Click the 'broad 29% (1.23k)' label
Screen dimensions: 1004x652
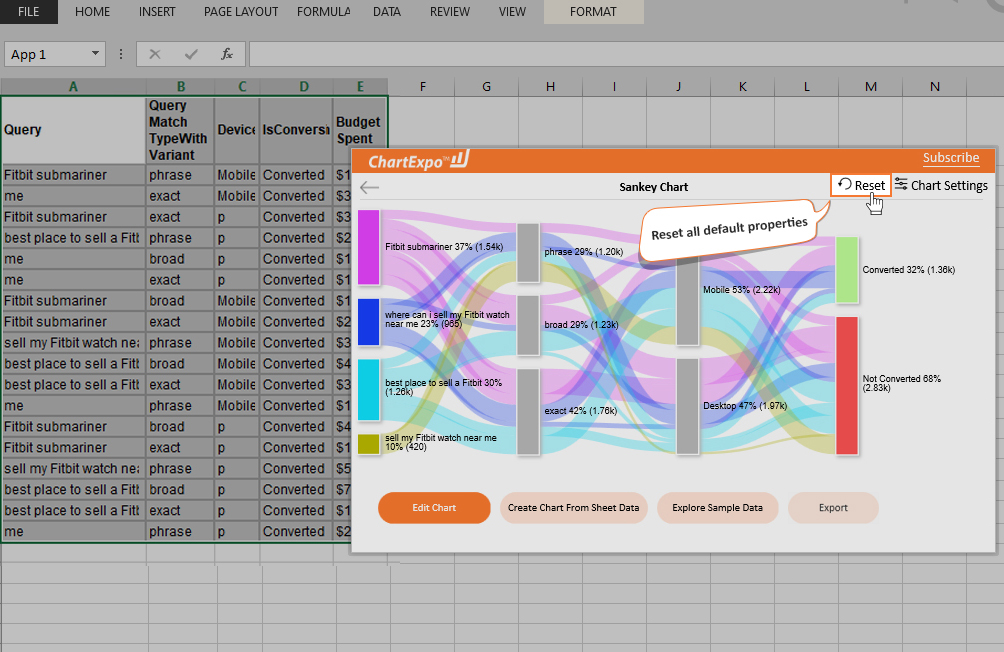click(581, 325)
